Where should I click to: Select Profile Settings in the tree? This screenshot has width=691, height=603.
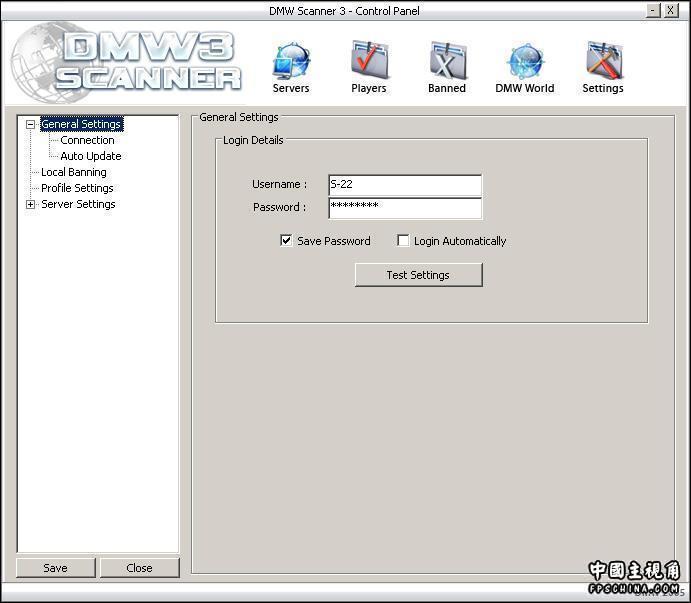click(77, 188)
